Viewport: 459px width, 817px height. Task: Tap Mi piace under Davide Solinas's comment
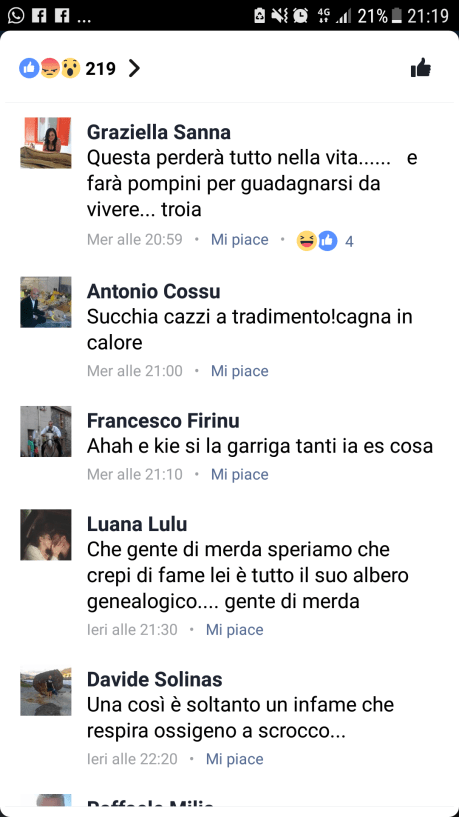pyautogui.click(x=234, y=759)
